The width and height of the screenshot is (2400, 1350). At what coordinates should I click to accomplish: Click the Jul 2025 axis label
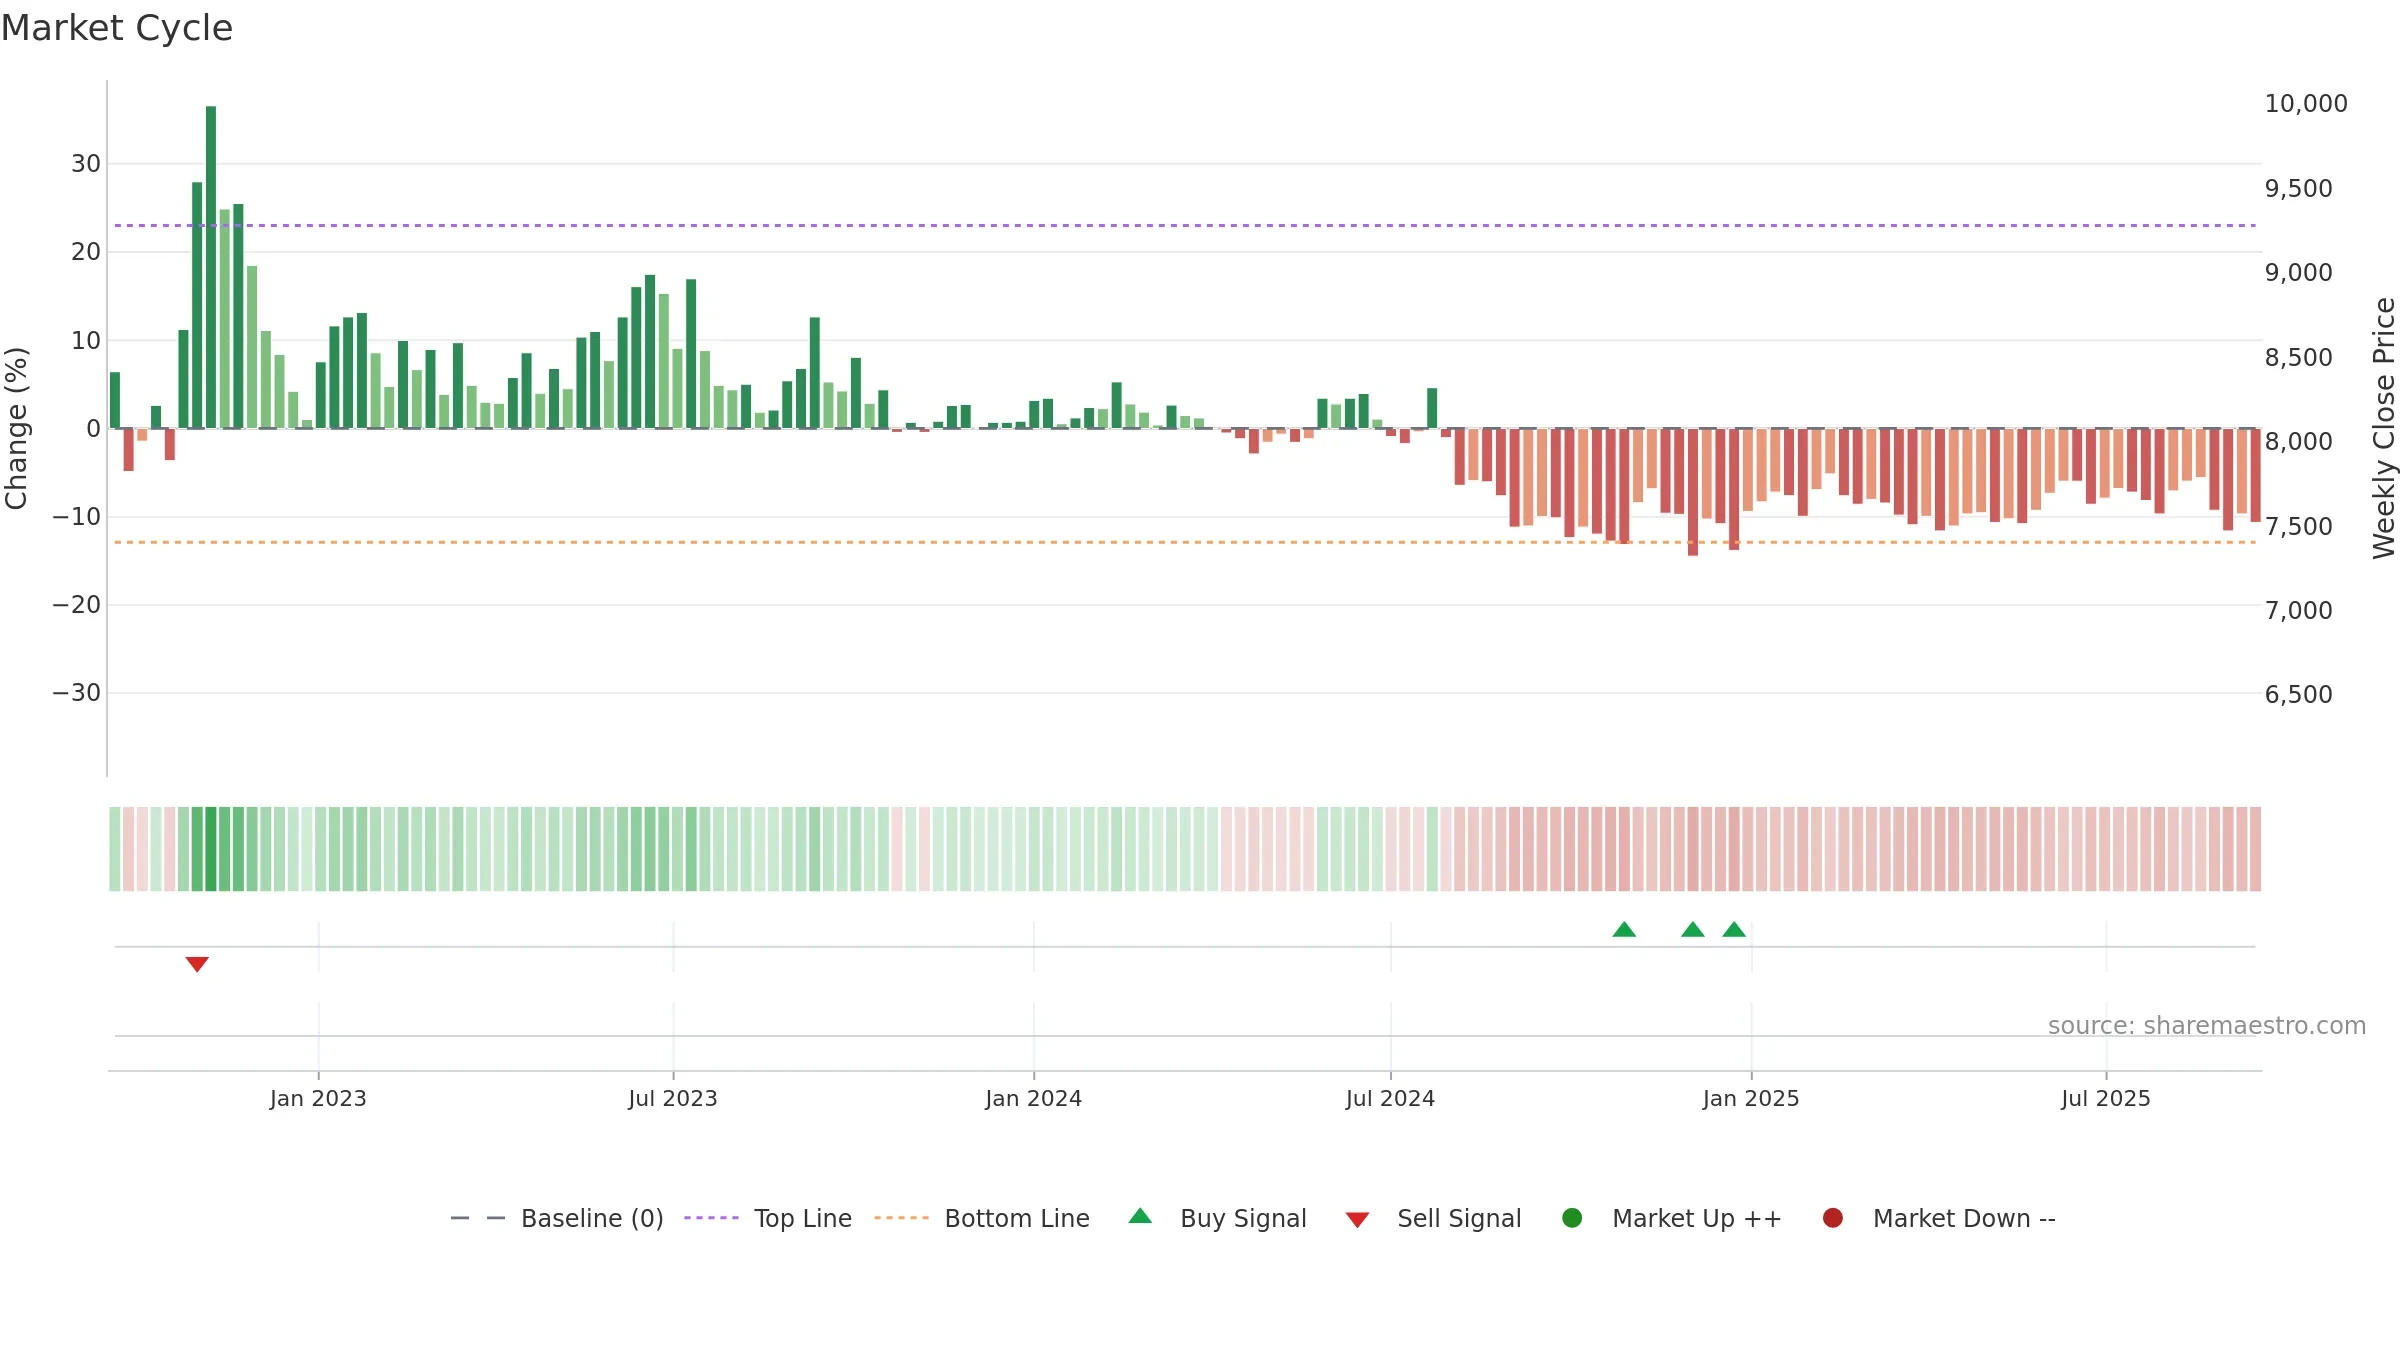coord(2106,1098)
